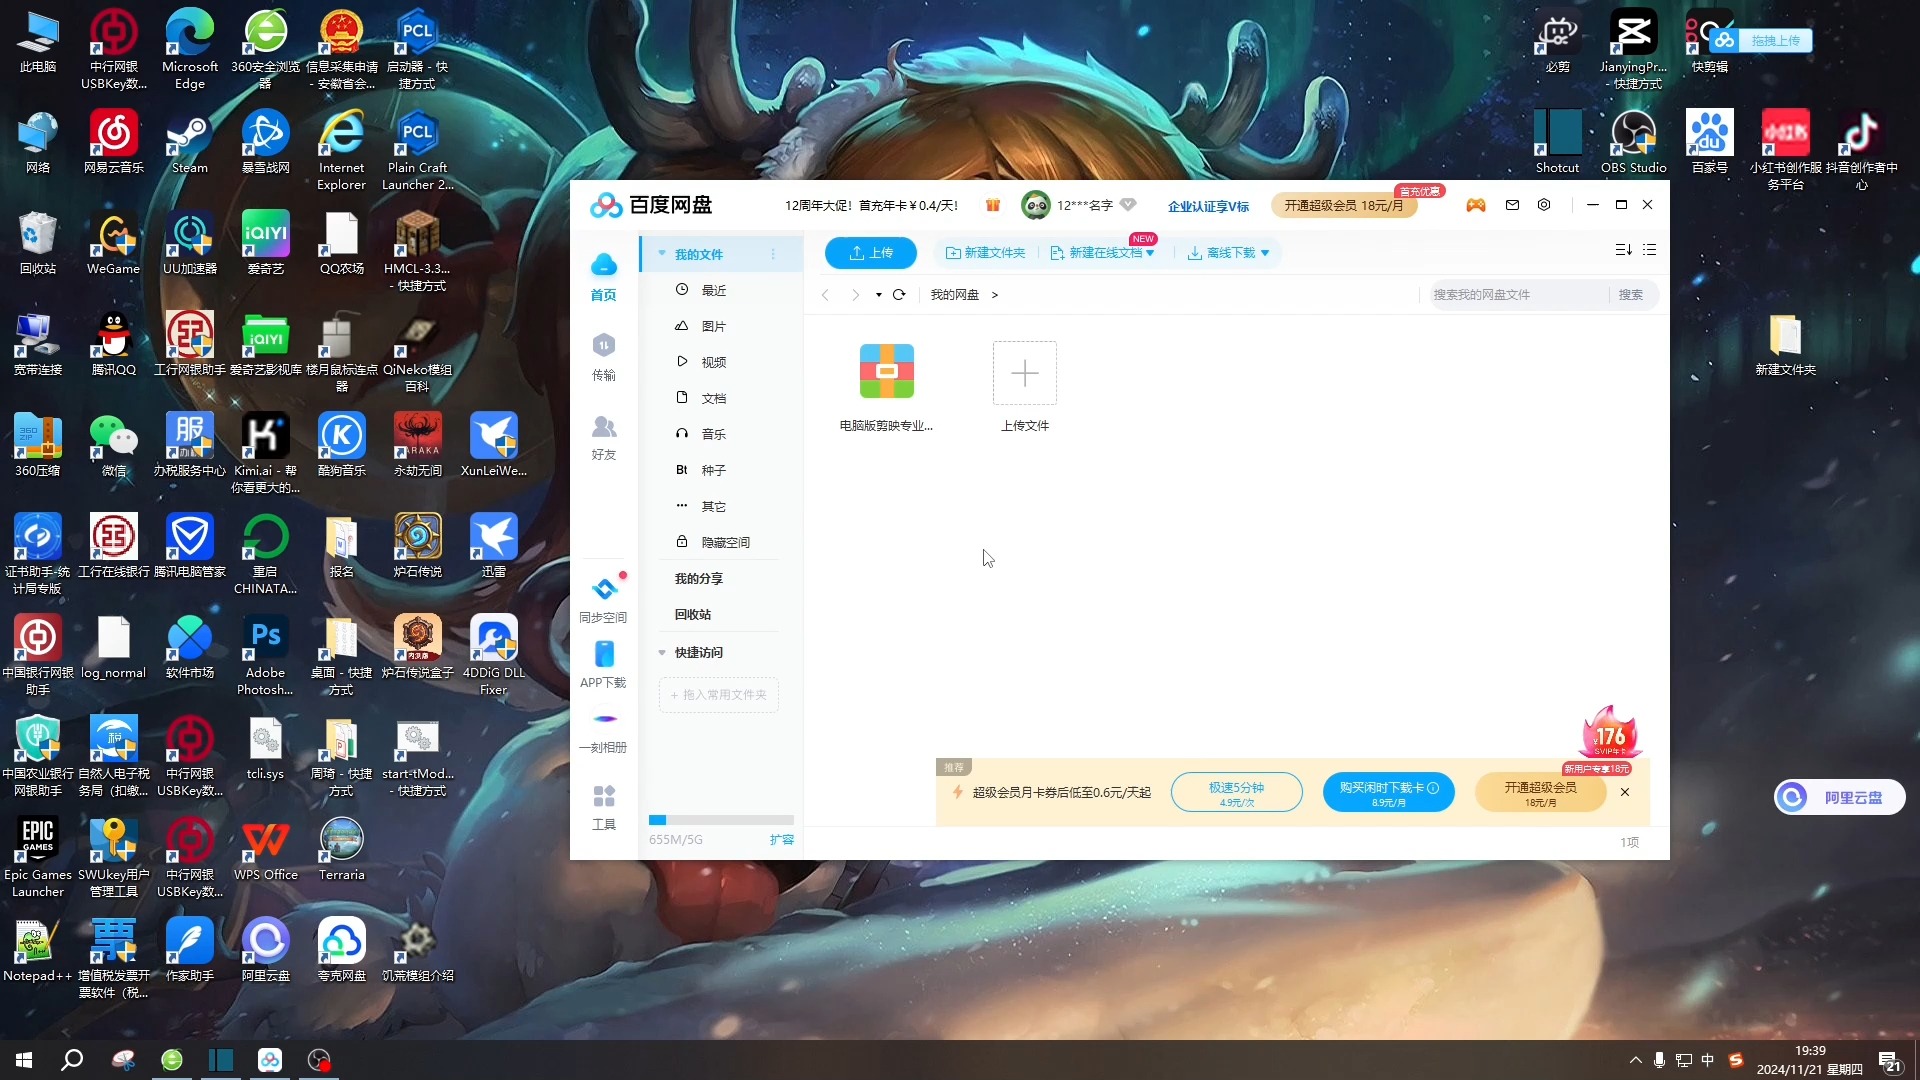Open the APP下载 sidebar item
This screenshot has width=1920, height=1080.
[603, 665]
